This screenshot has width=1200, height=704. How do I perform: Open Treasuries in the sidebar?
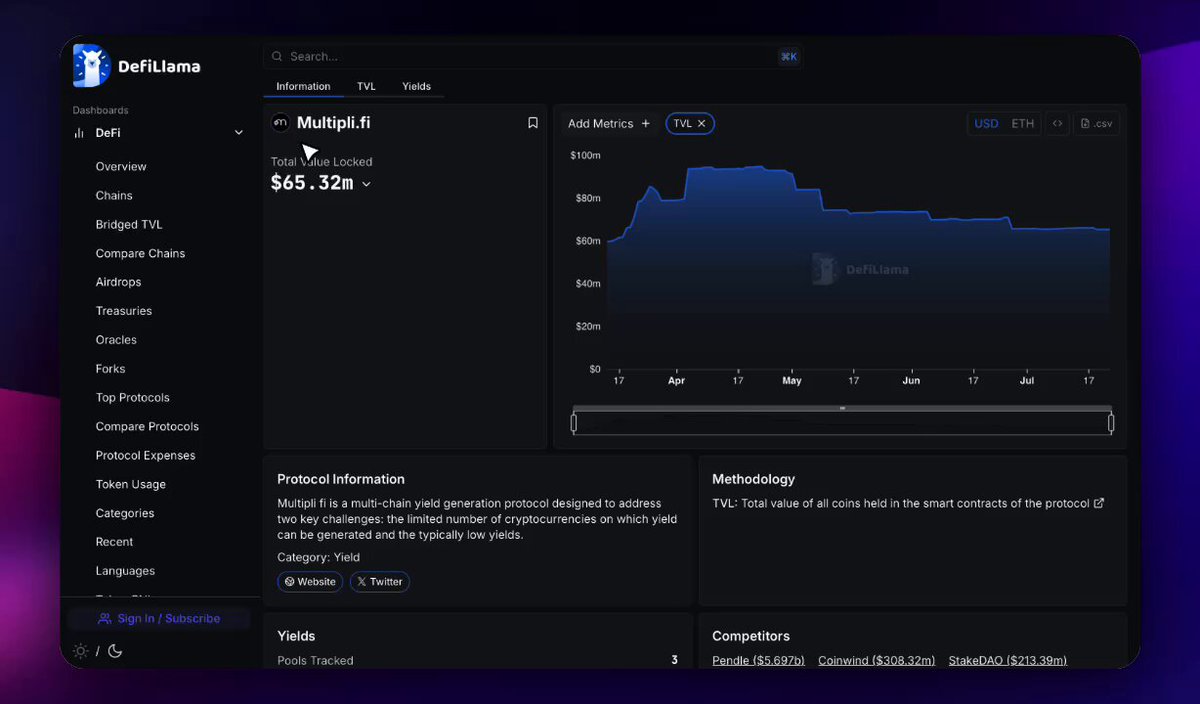[124, 311]
